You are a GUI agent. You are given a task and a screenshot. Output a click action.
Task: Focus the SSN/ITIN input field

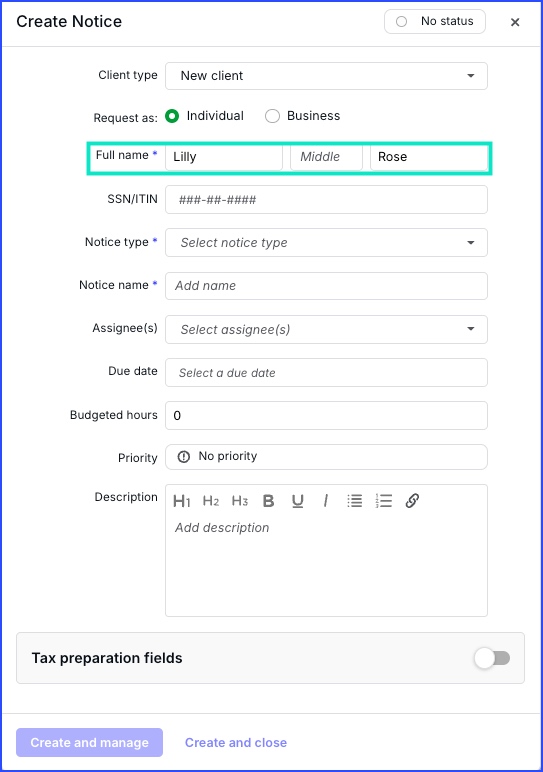[326, 199]
